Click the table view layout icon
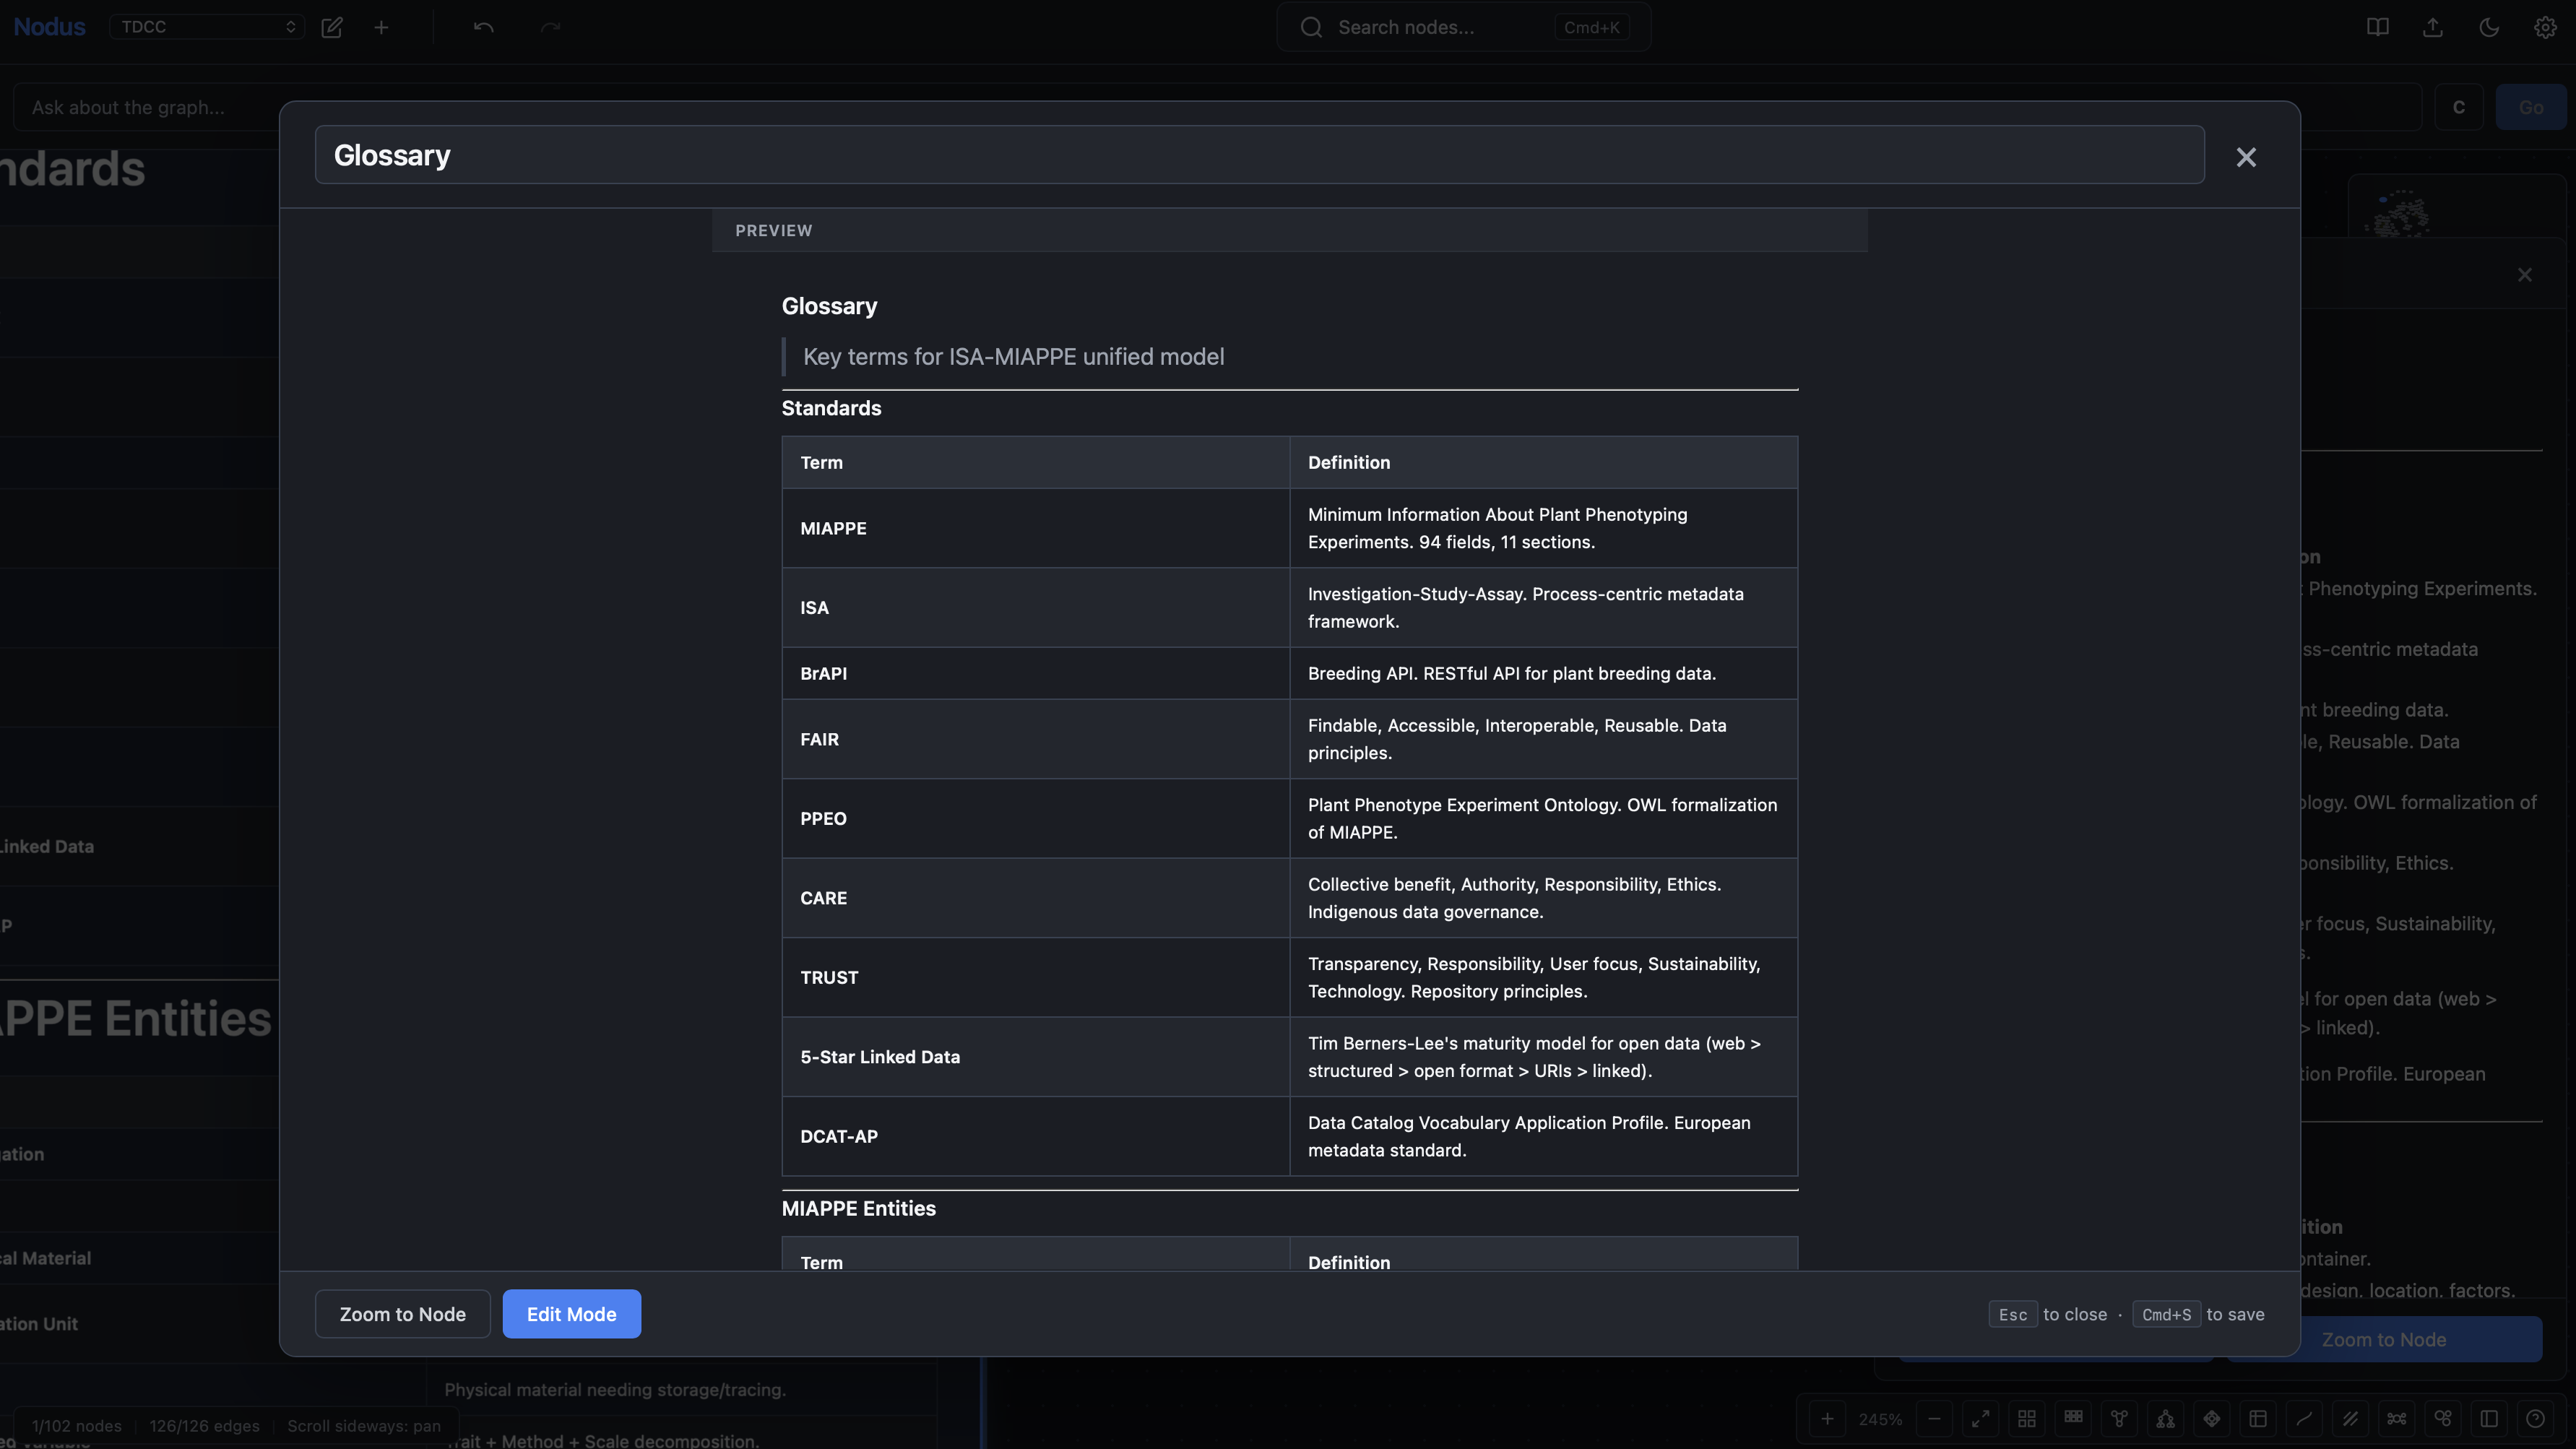This screenshot has height=1449, width=2576. (x=2258, y=1419)
